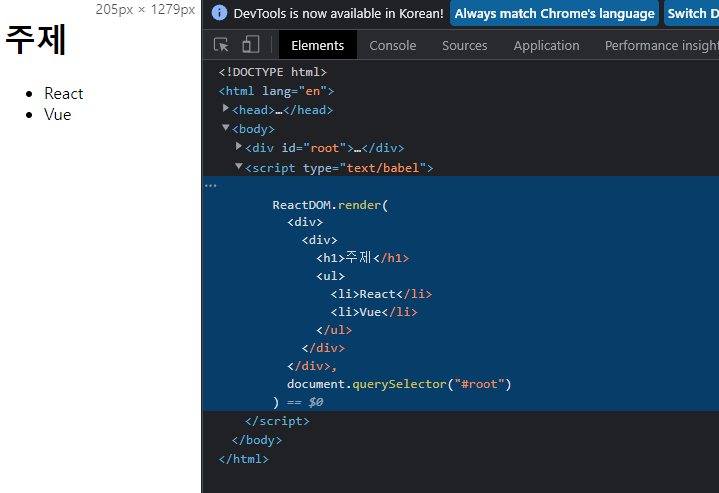Switch to the Application tab
Screen dimensions: 719x493
pyautogui.click(x=546, y=45)
